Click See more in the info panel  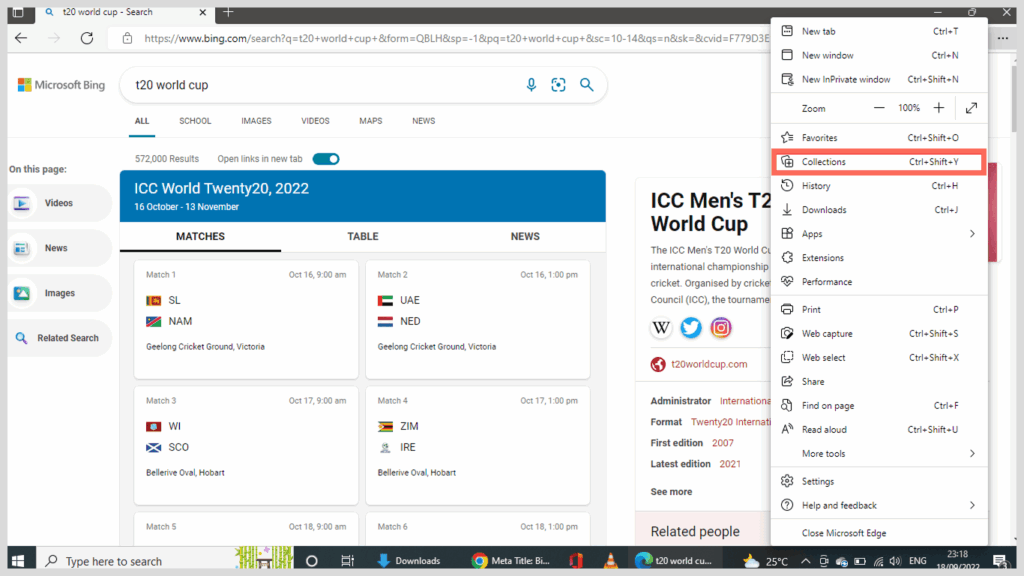pos(671,492)
